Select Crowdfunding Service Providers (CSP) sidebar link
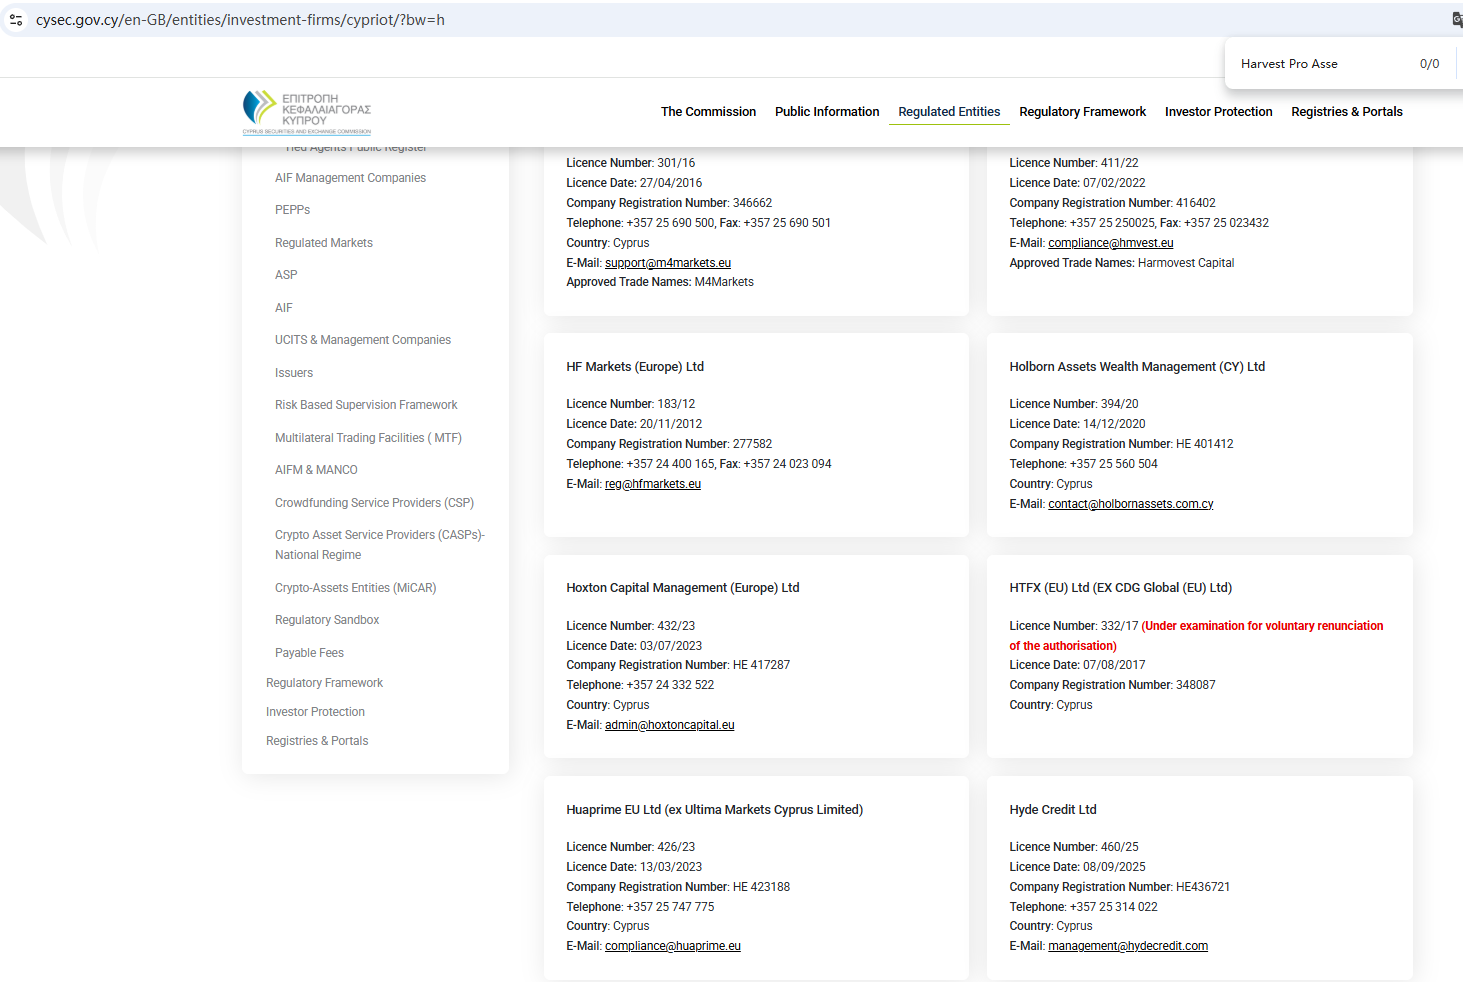 [x=374, y=503]
